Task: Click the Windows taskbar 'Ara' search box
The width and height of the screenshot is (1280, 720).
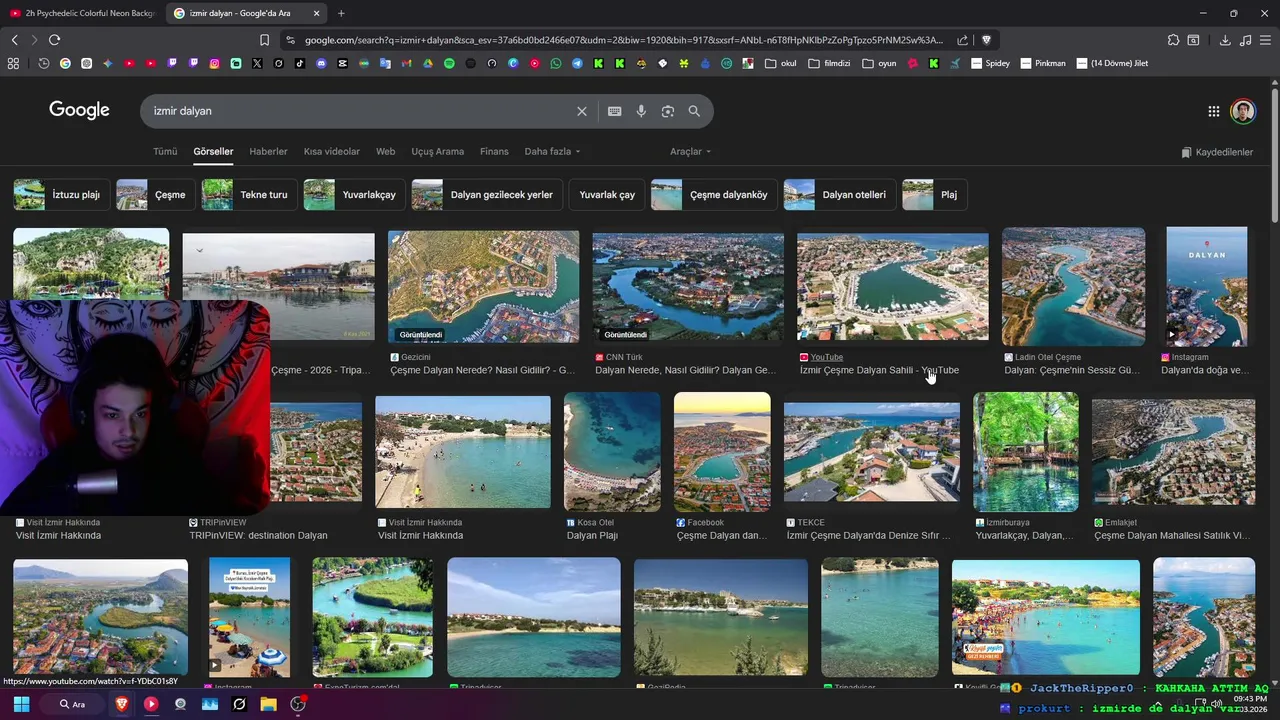Action: [73, 704]
